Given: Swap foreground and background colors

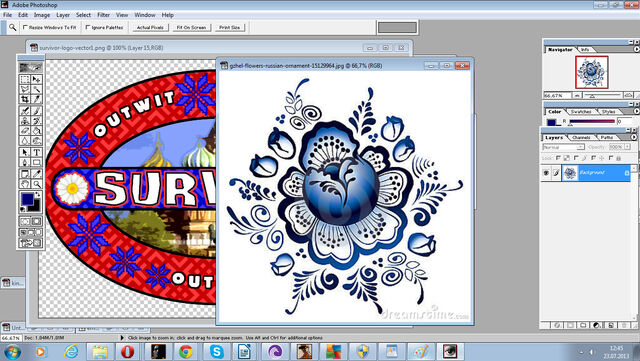Looking at the screenshot, I should (38, 195).
